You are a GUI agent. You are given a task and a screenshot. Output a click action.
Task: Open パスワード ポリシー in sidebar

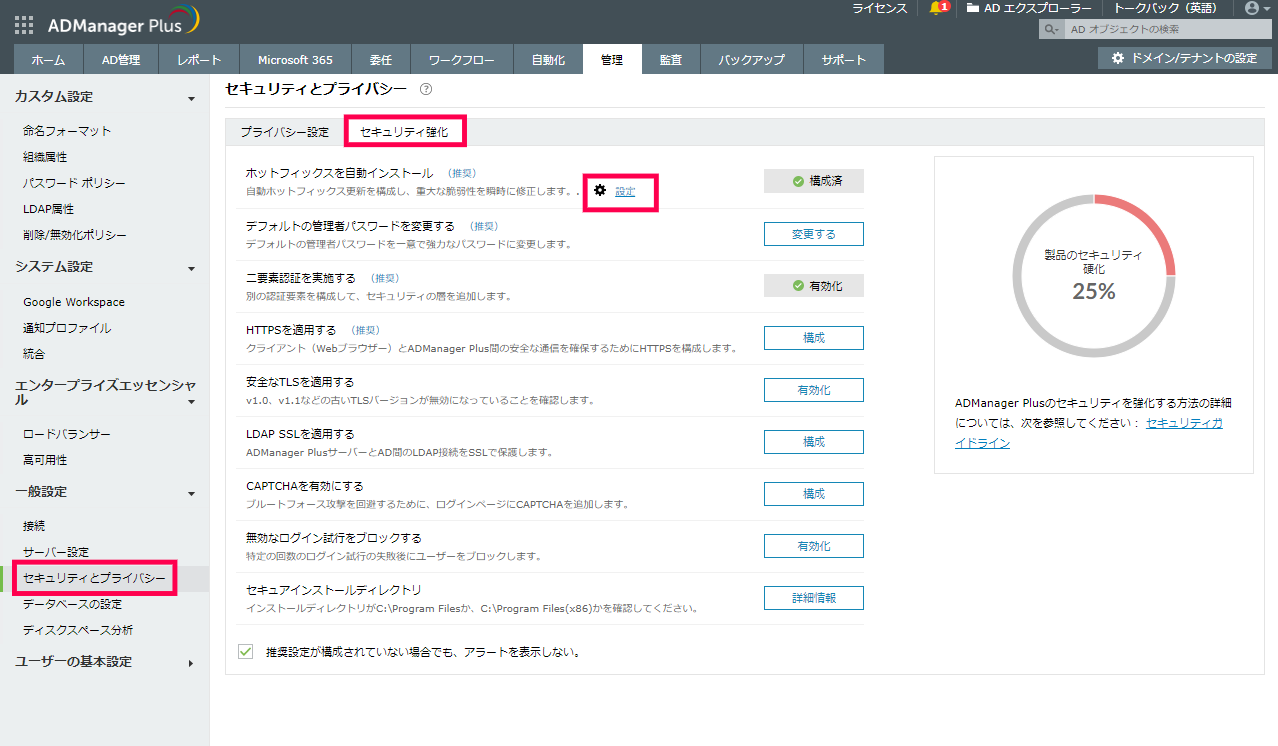pyautogui.click(x=74, y=183)
